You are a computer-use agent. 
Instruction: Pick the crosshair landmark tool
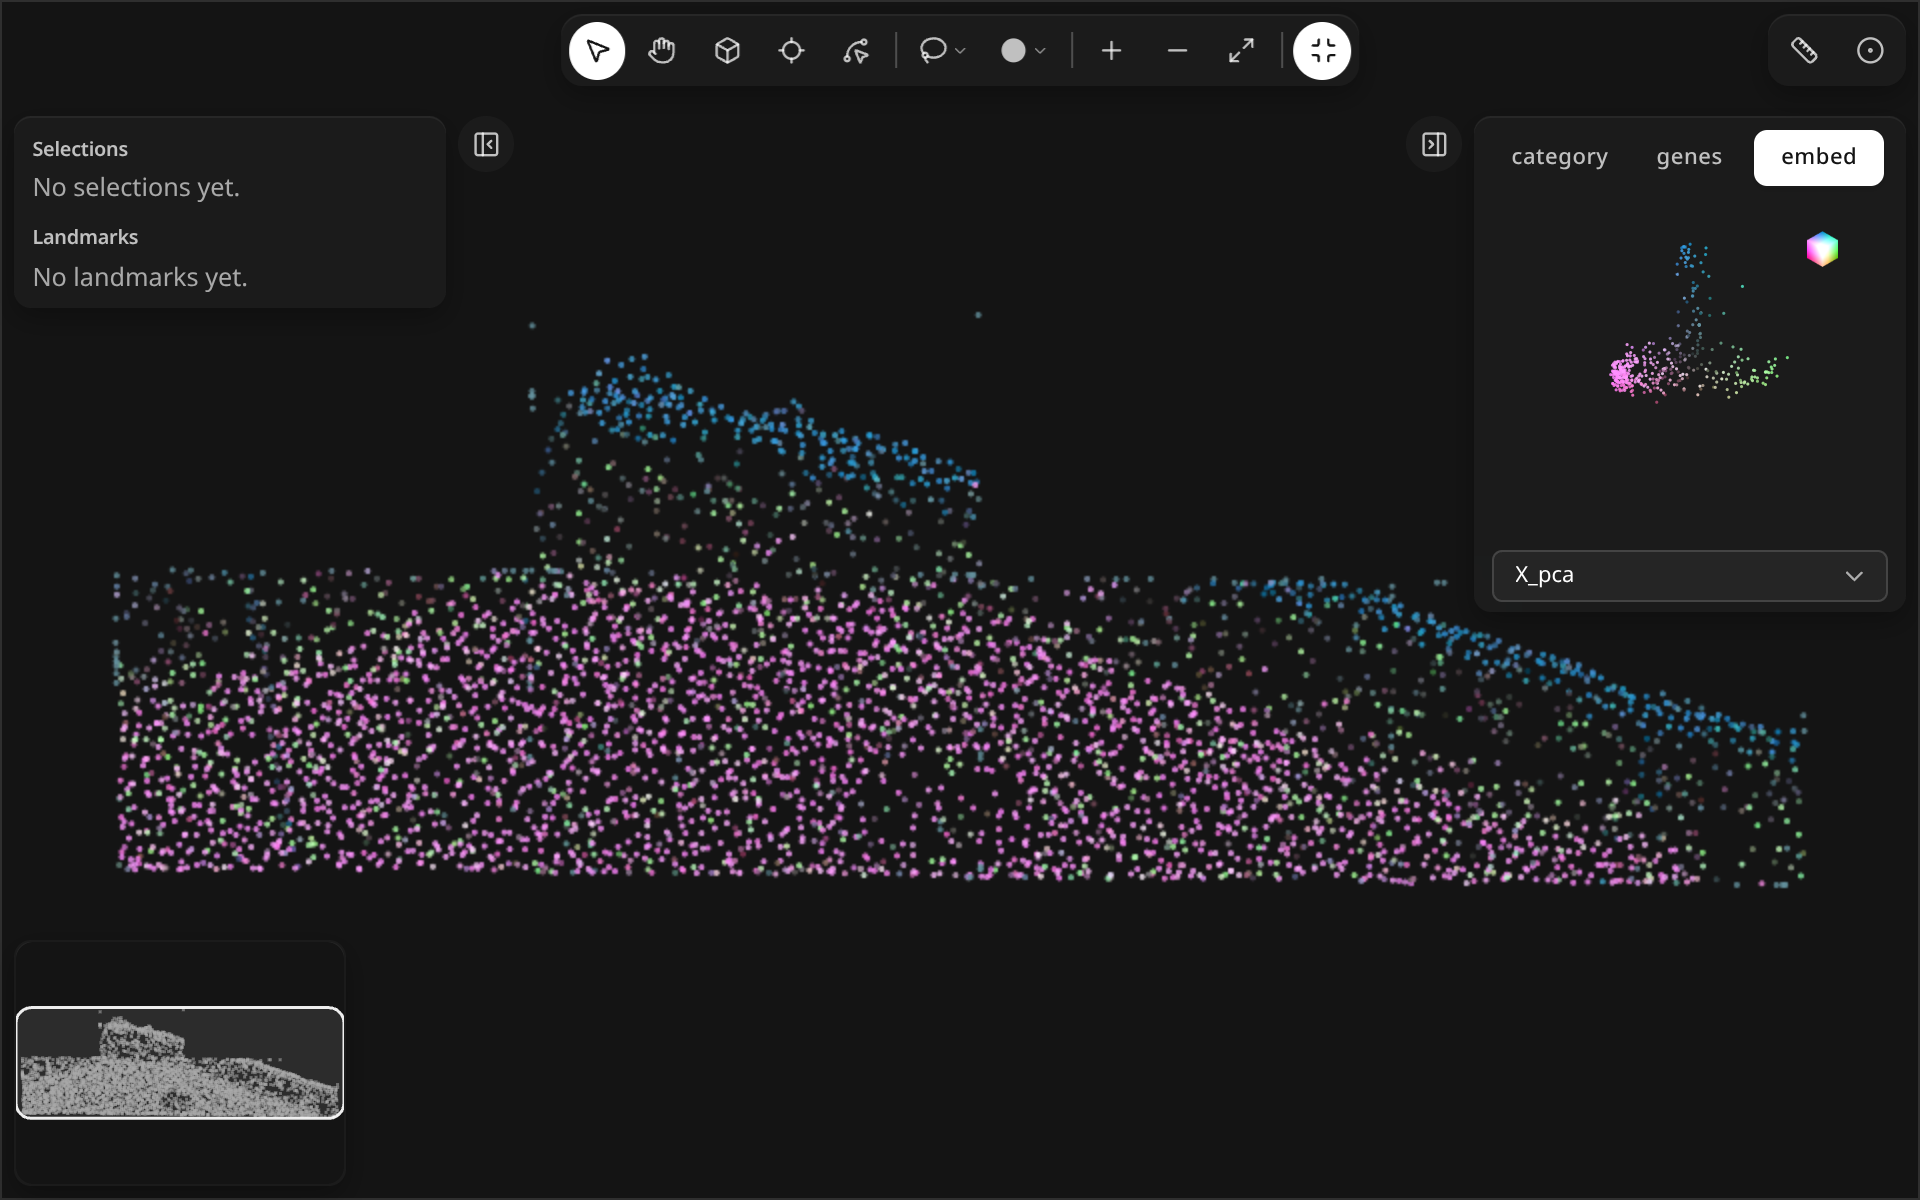(791, 51)
